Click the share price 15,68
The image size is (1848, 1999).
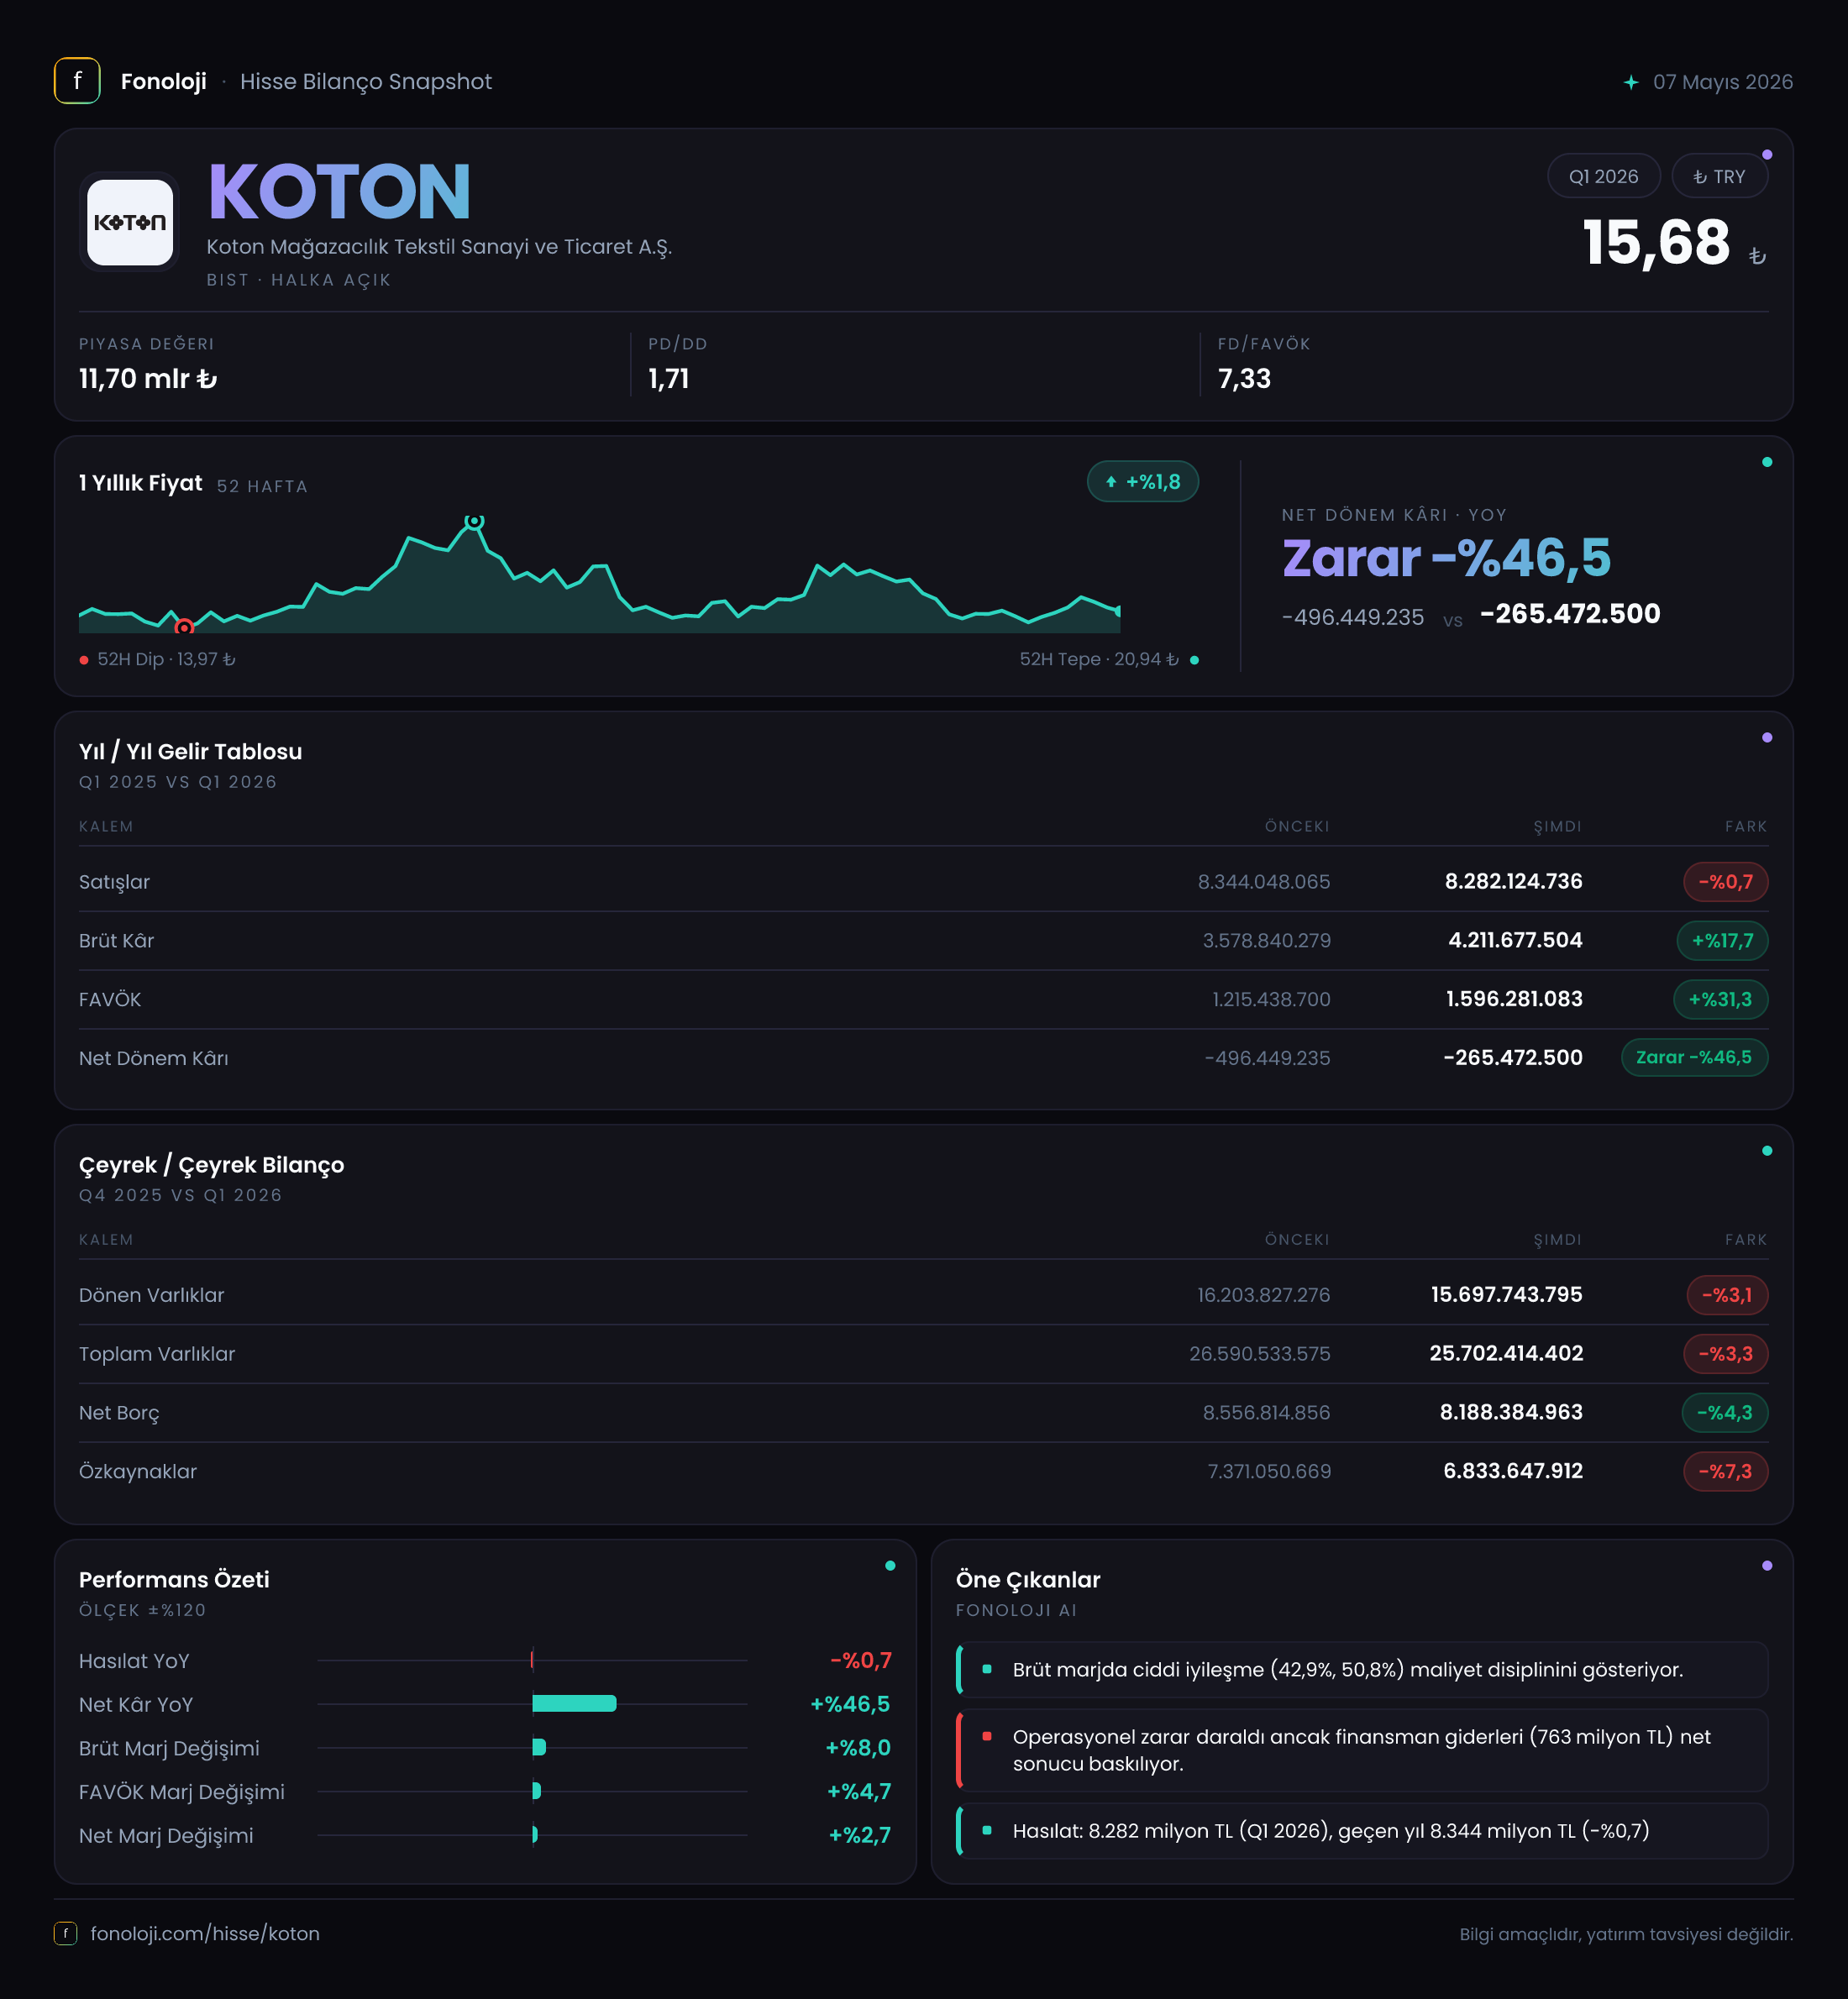point(1656,242)
